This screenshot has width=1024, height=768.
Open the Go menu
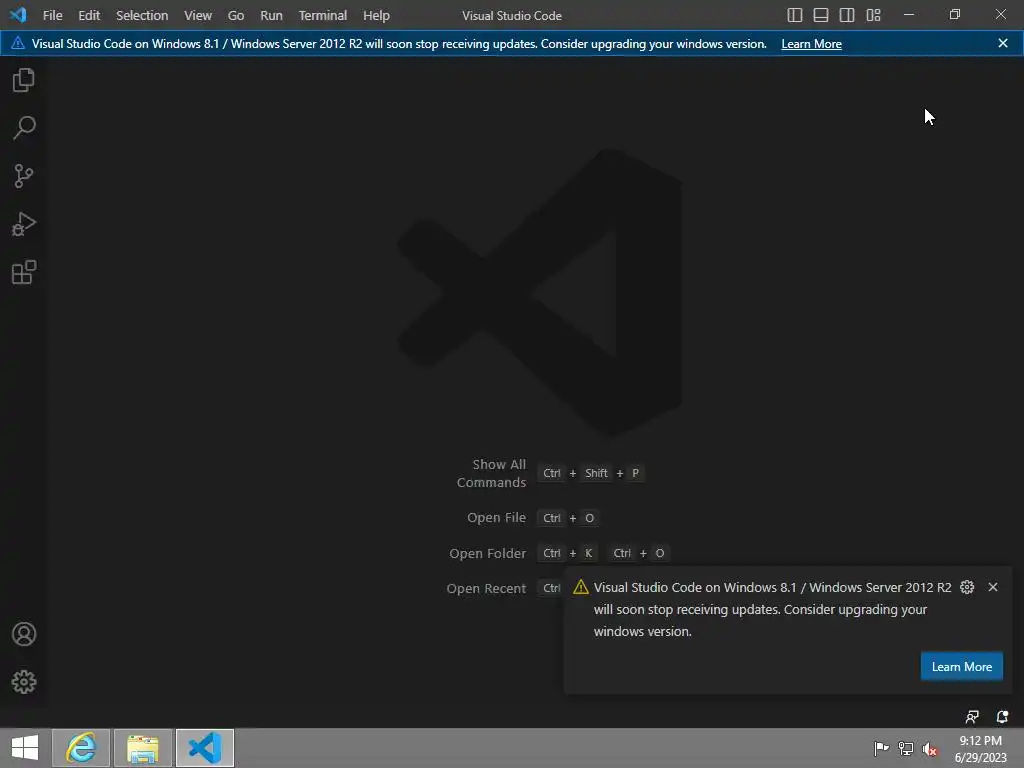coord(236,15)
